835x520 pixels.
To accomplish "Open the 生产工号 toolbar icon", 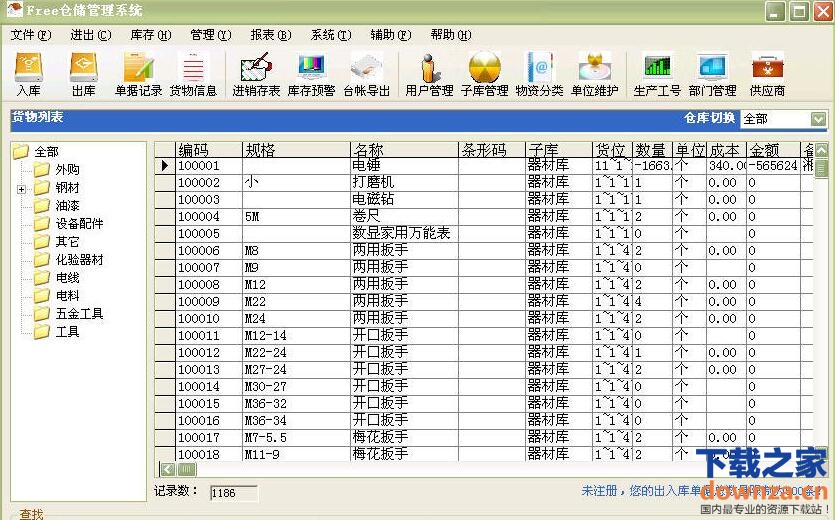I will pyautogui.click(x=657, y=74).
